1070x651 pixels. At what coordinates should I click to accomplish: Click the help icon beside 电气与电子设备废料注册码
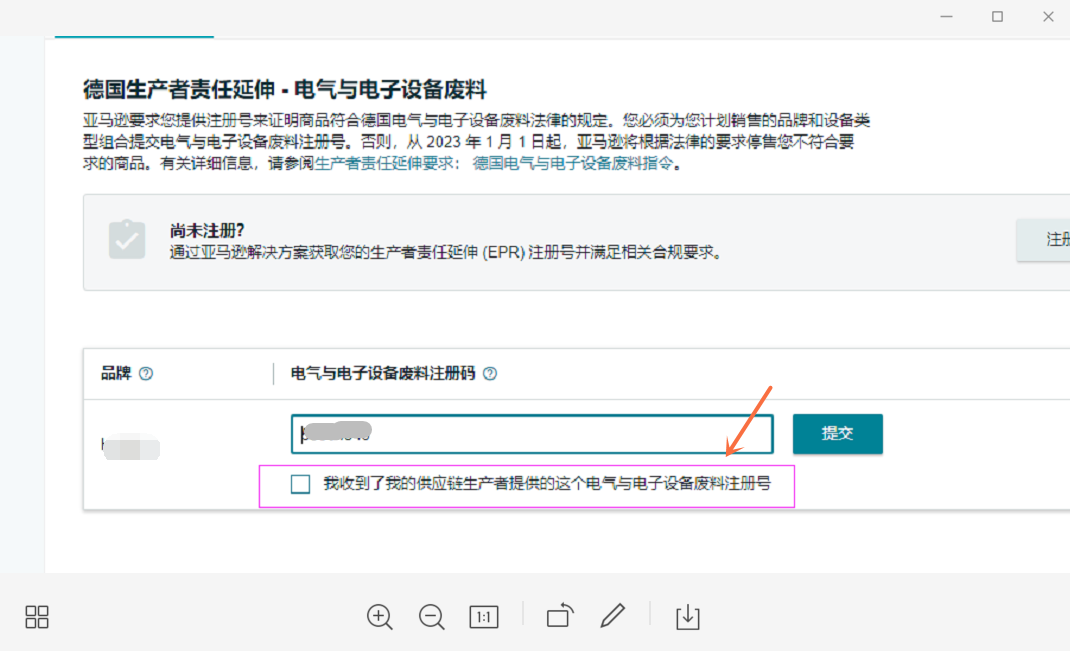(489, 372)
